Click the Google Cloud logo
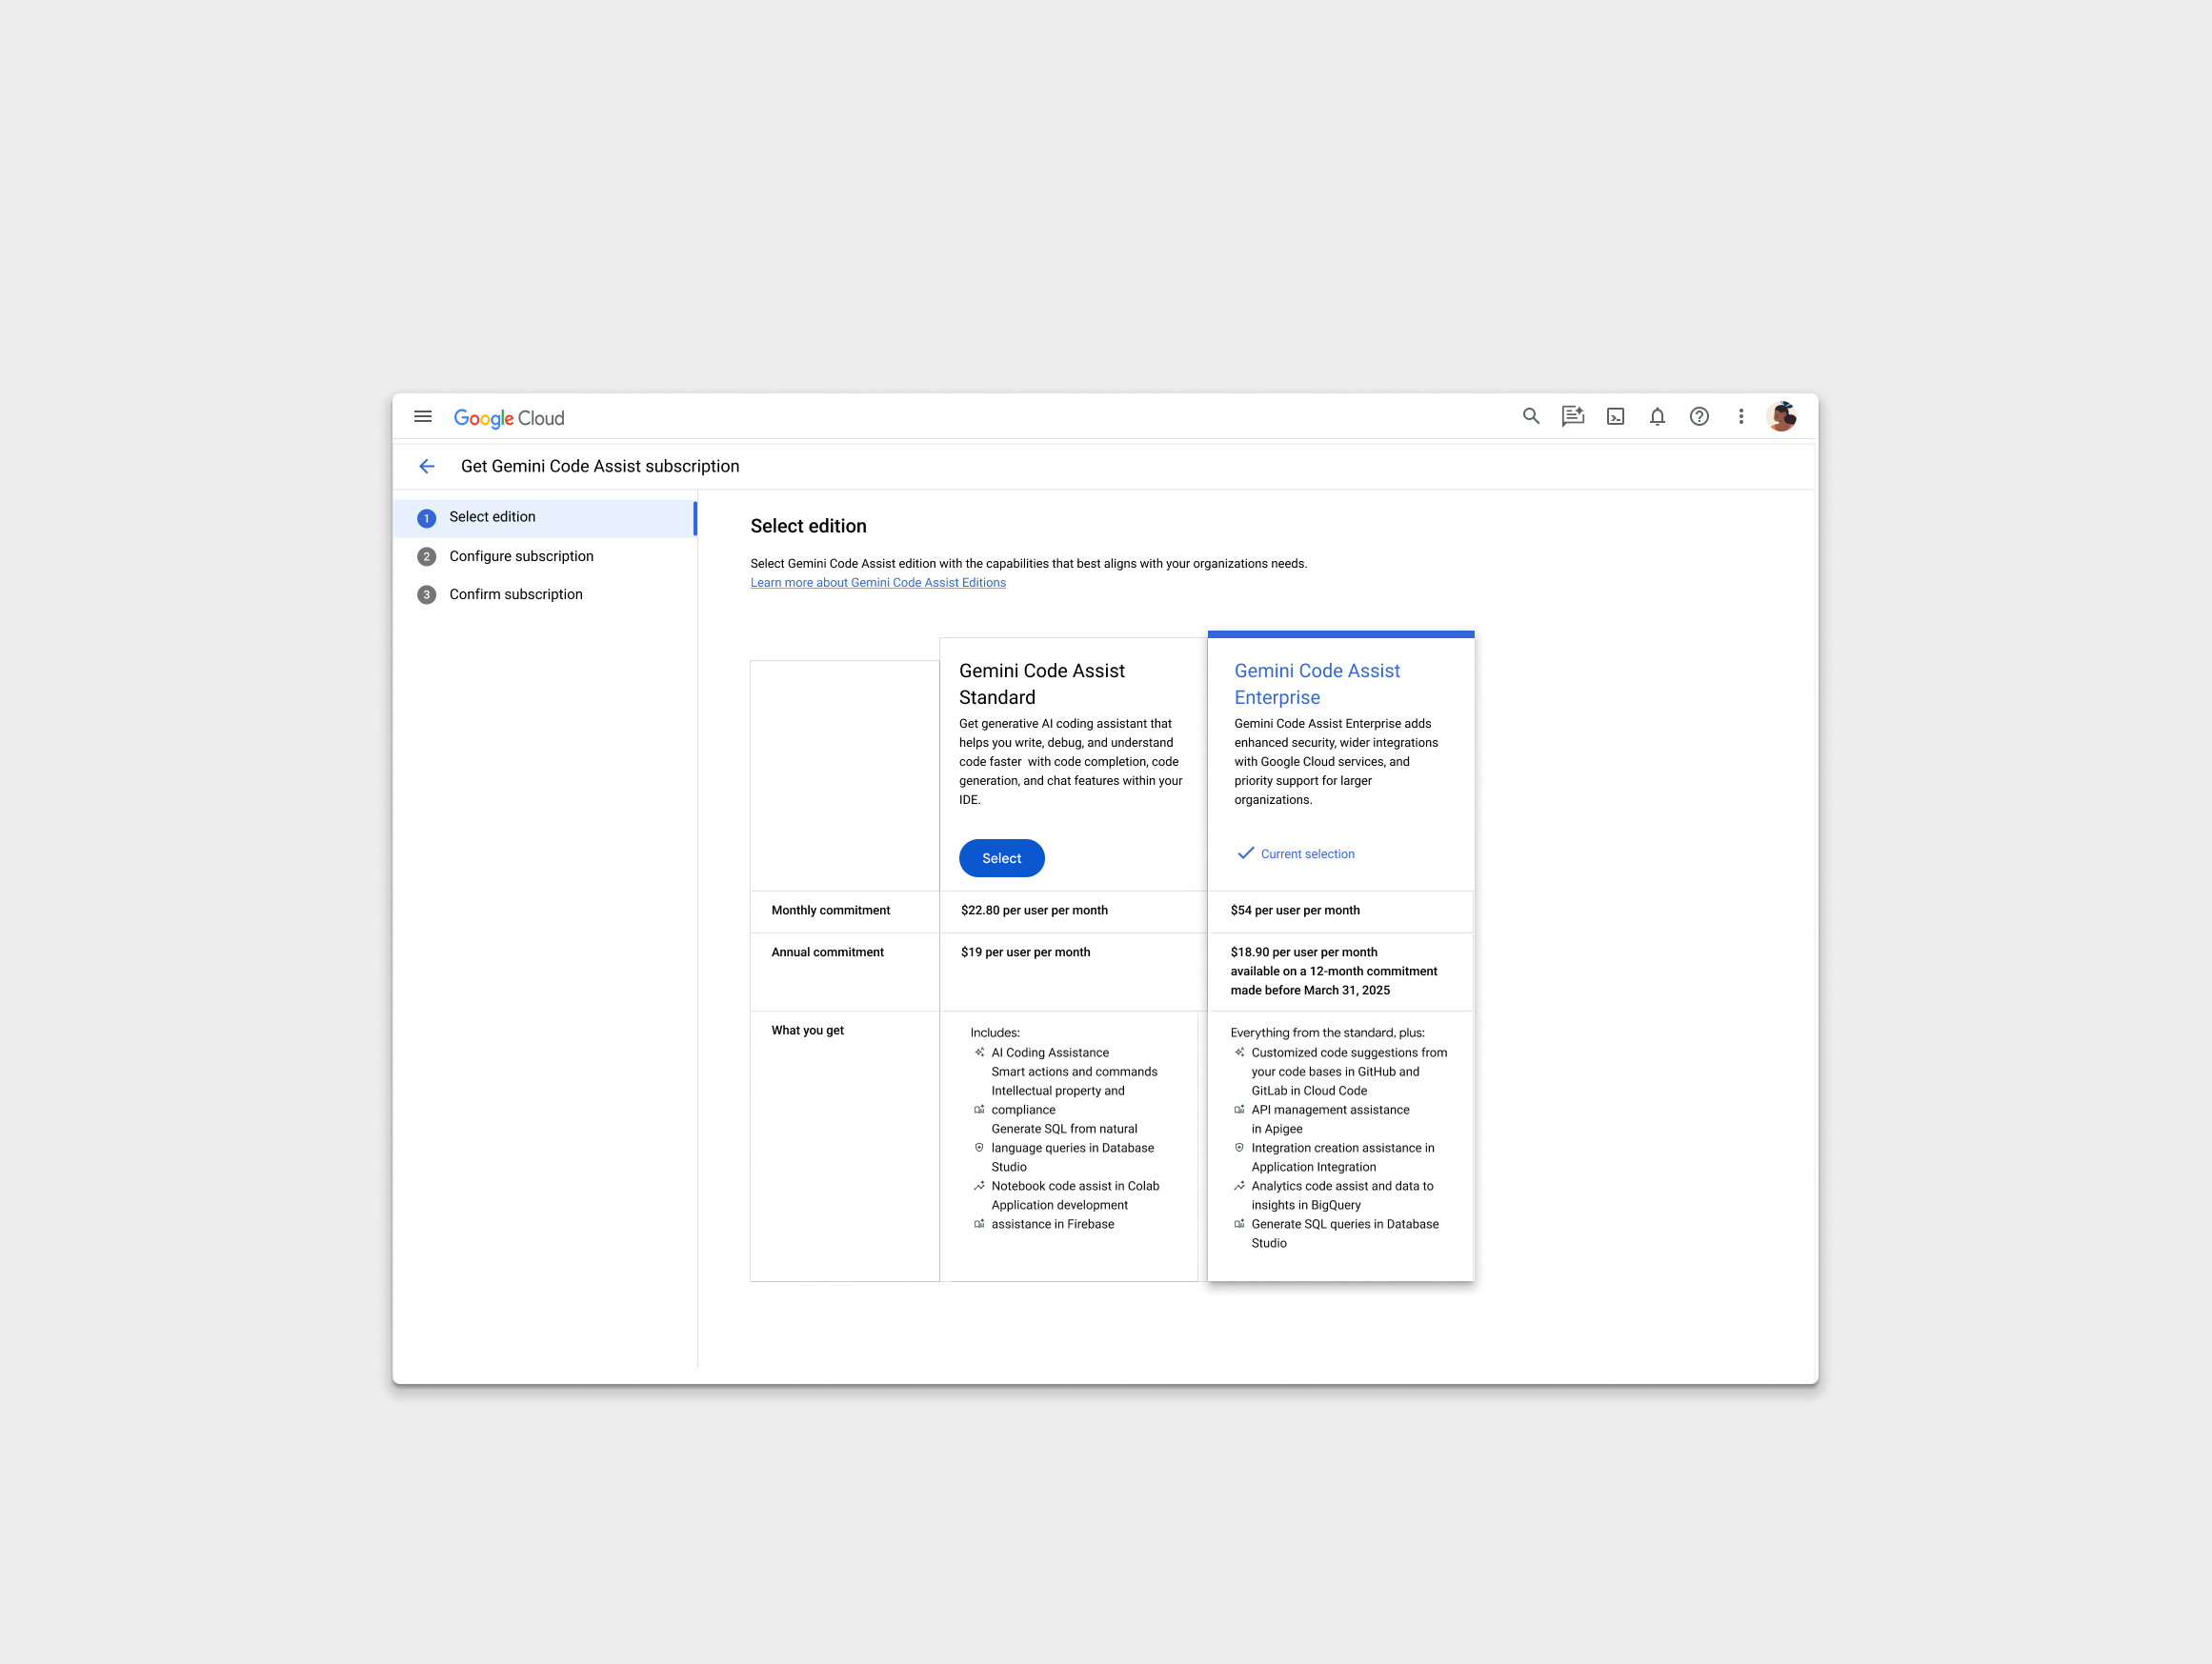The height and width of the screenshot is (1664, 2212). click(509, 418)
